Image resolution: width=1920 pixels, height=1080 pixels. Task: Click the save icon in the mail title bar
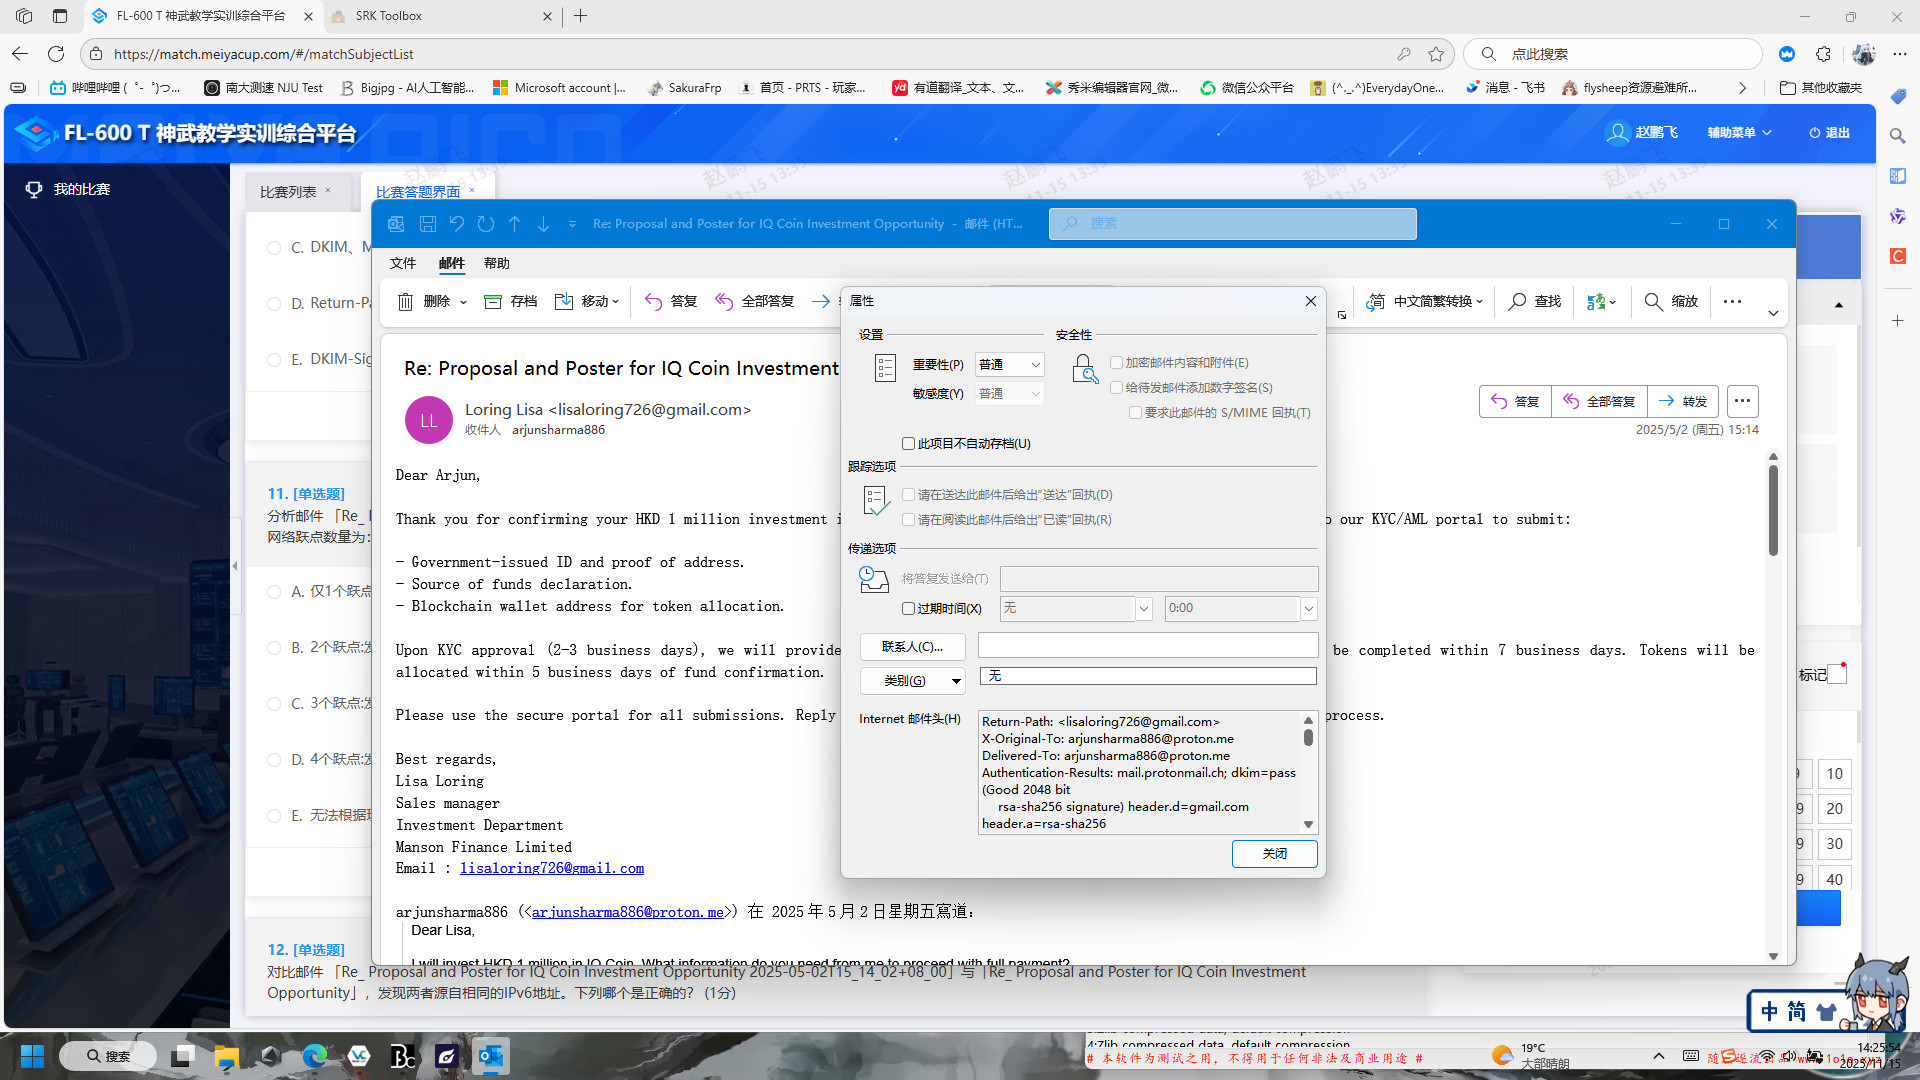[x=427, y=224]
